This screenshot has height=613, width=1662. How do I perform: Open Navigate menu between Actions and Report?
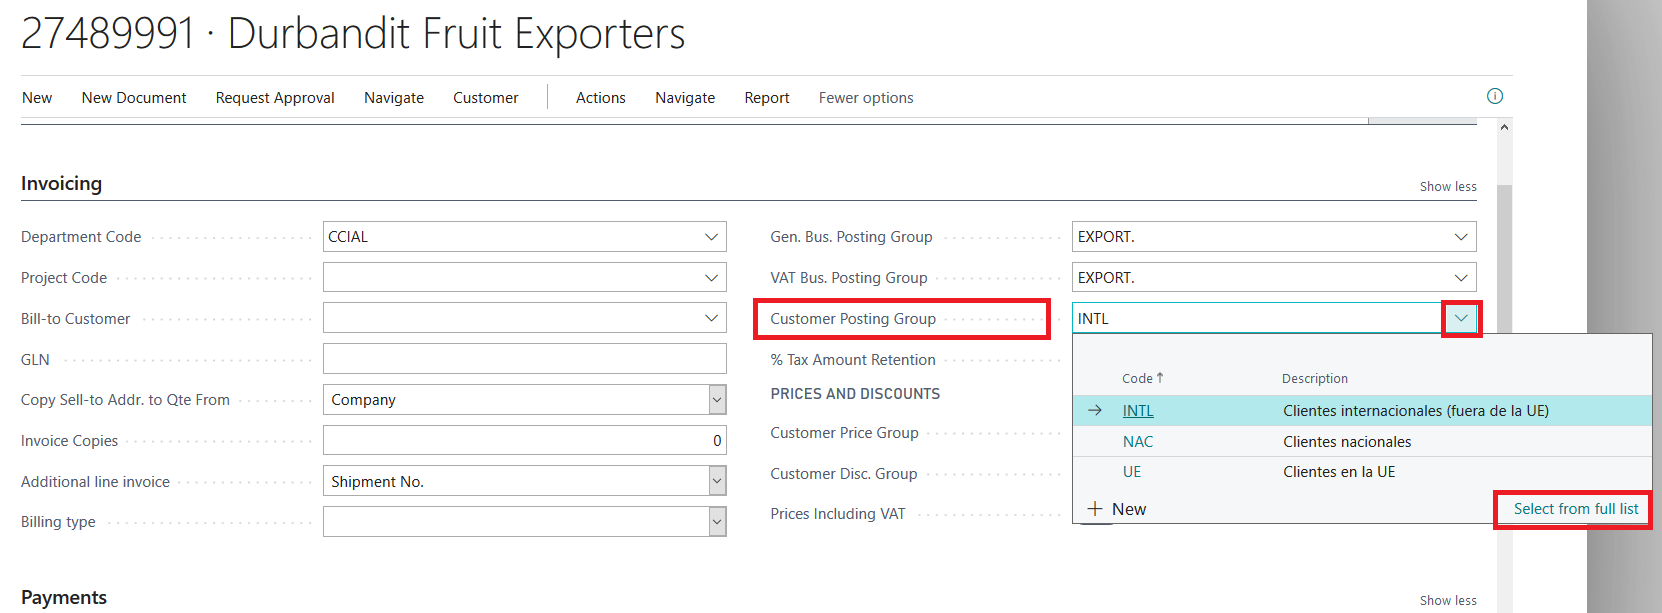685,98
